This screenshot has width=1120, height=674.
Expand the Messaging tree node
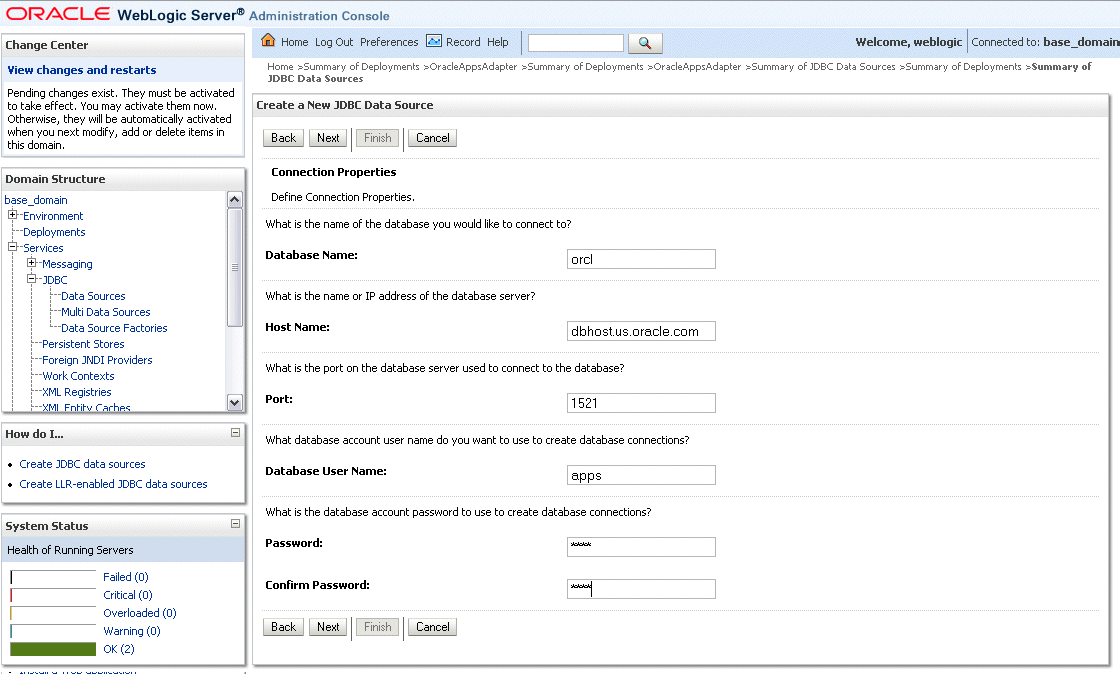[x=31, y=263]
